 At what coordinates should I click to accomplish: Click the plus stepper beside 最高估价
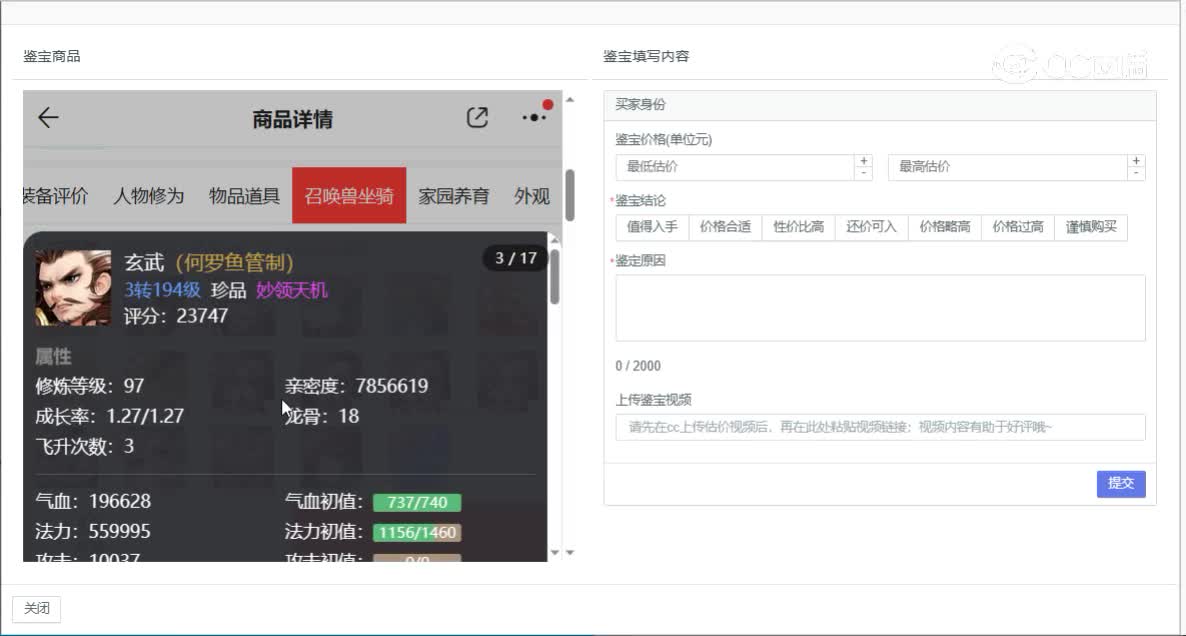pyautogui.click(x=1137, y=161)
